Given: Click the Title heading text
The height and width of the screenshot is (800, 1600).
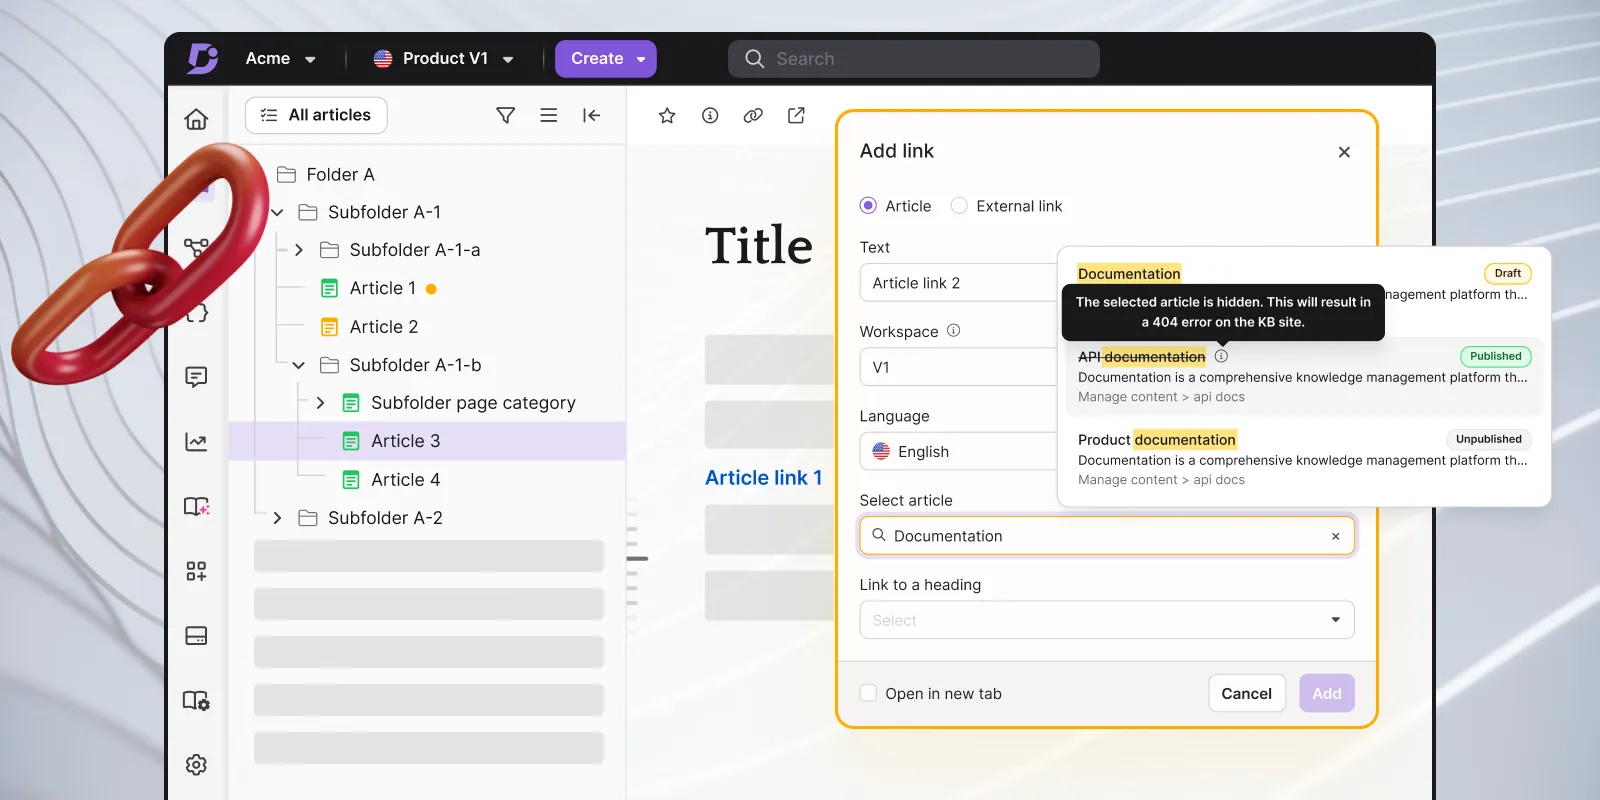Looking at the screenshot, I should pos(759,246).
